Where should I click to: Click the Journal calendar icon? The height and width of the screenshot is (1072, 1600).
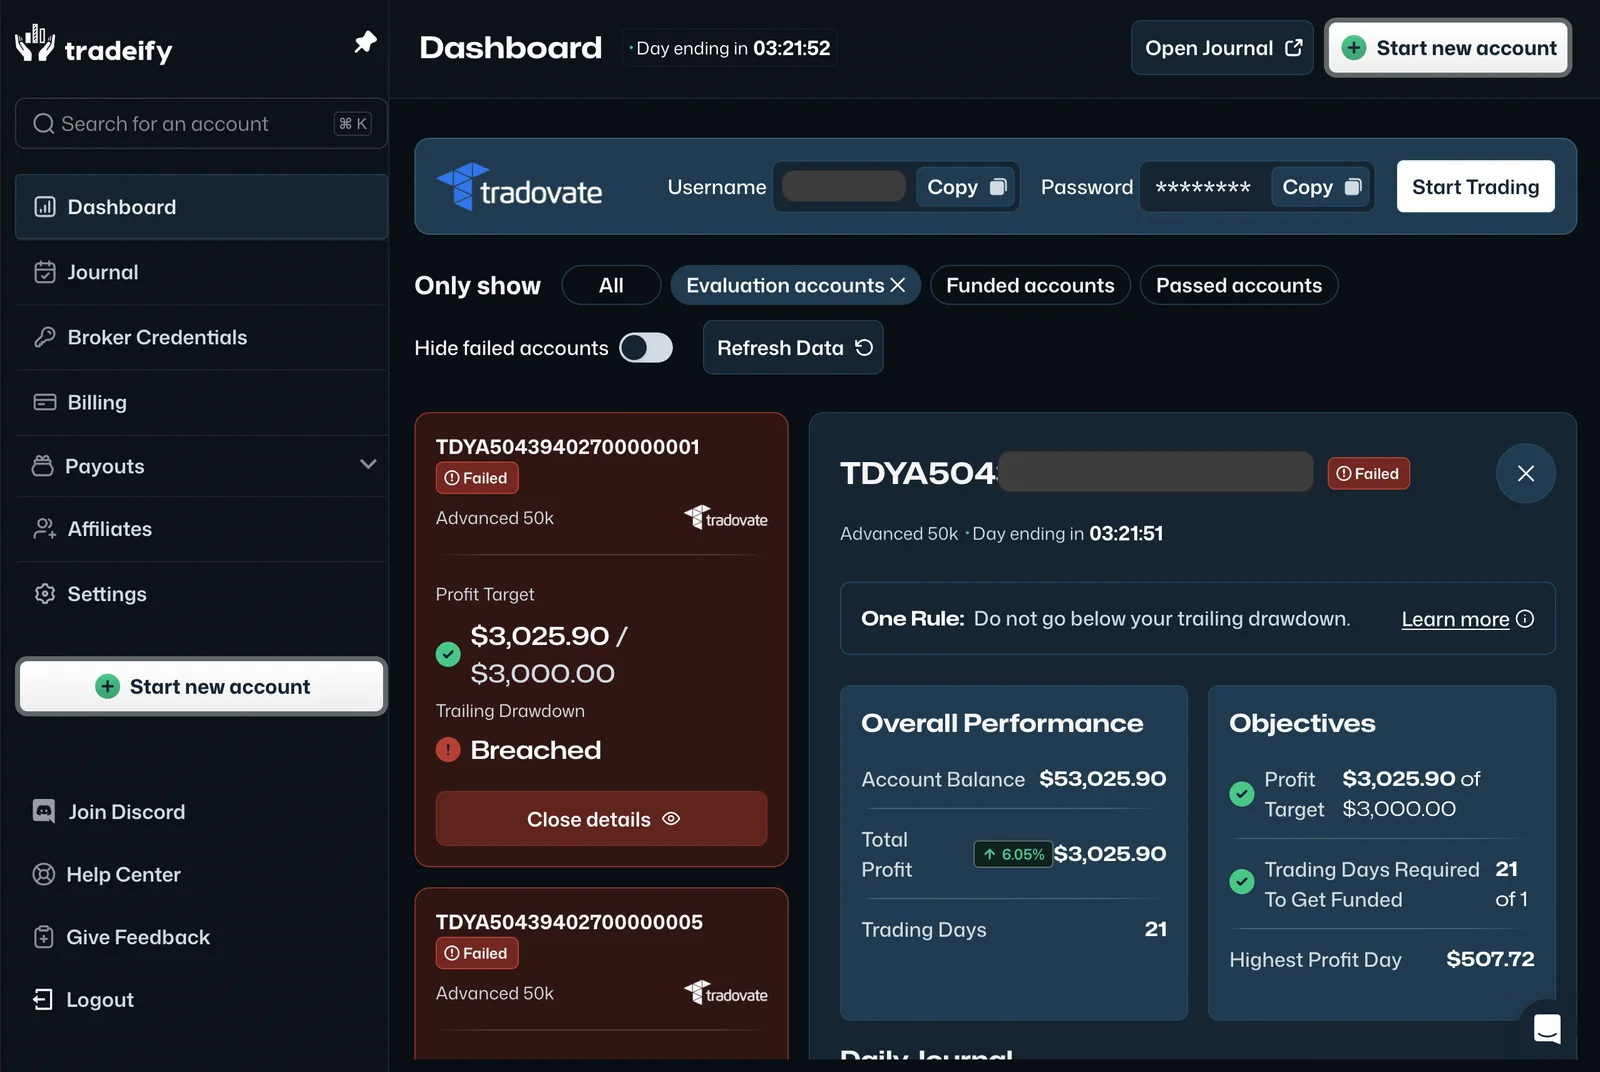[45, 272]
